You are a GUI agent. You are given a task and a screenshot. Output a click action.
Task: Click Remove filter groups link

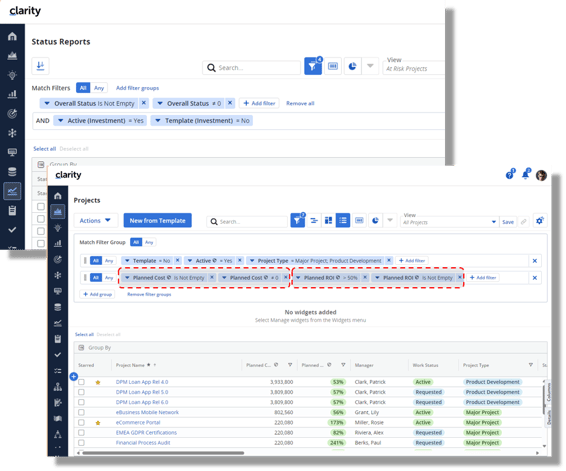[149, 295]
